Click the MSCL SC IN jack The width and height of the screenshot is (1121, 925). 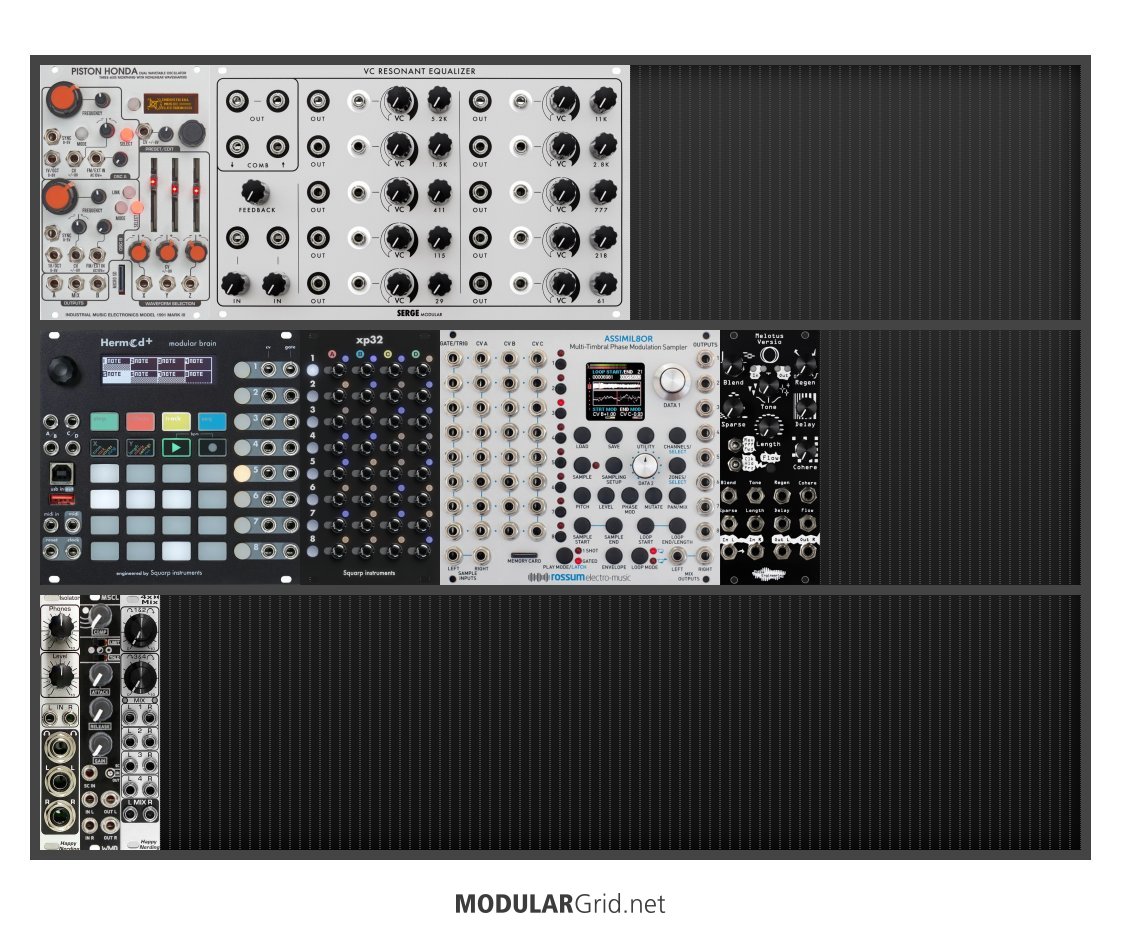click(x=91, y=773)
